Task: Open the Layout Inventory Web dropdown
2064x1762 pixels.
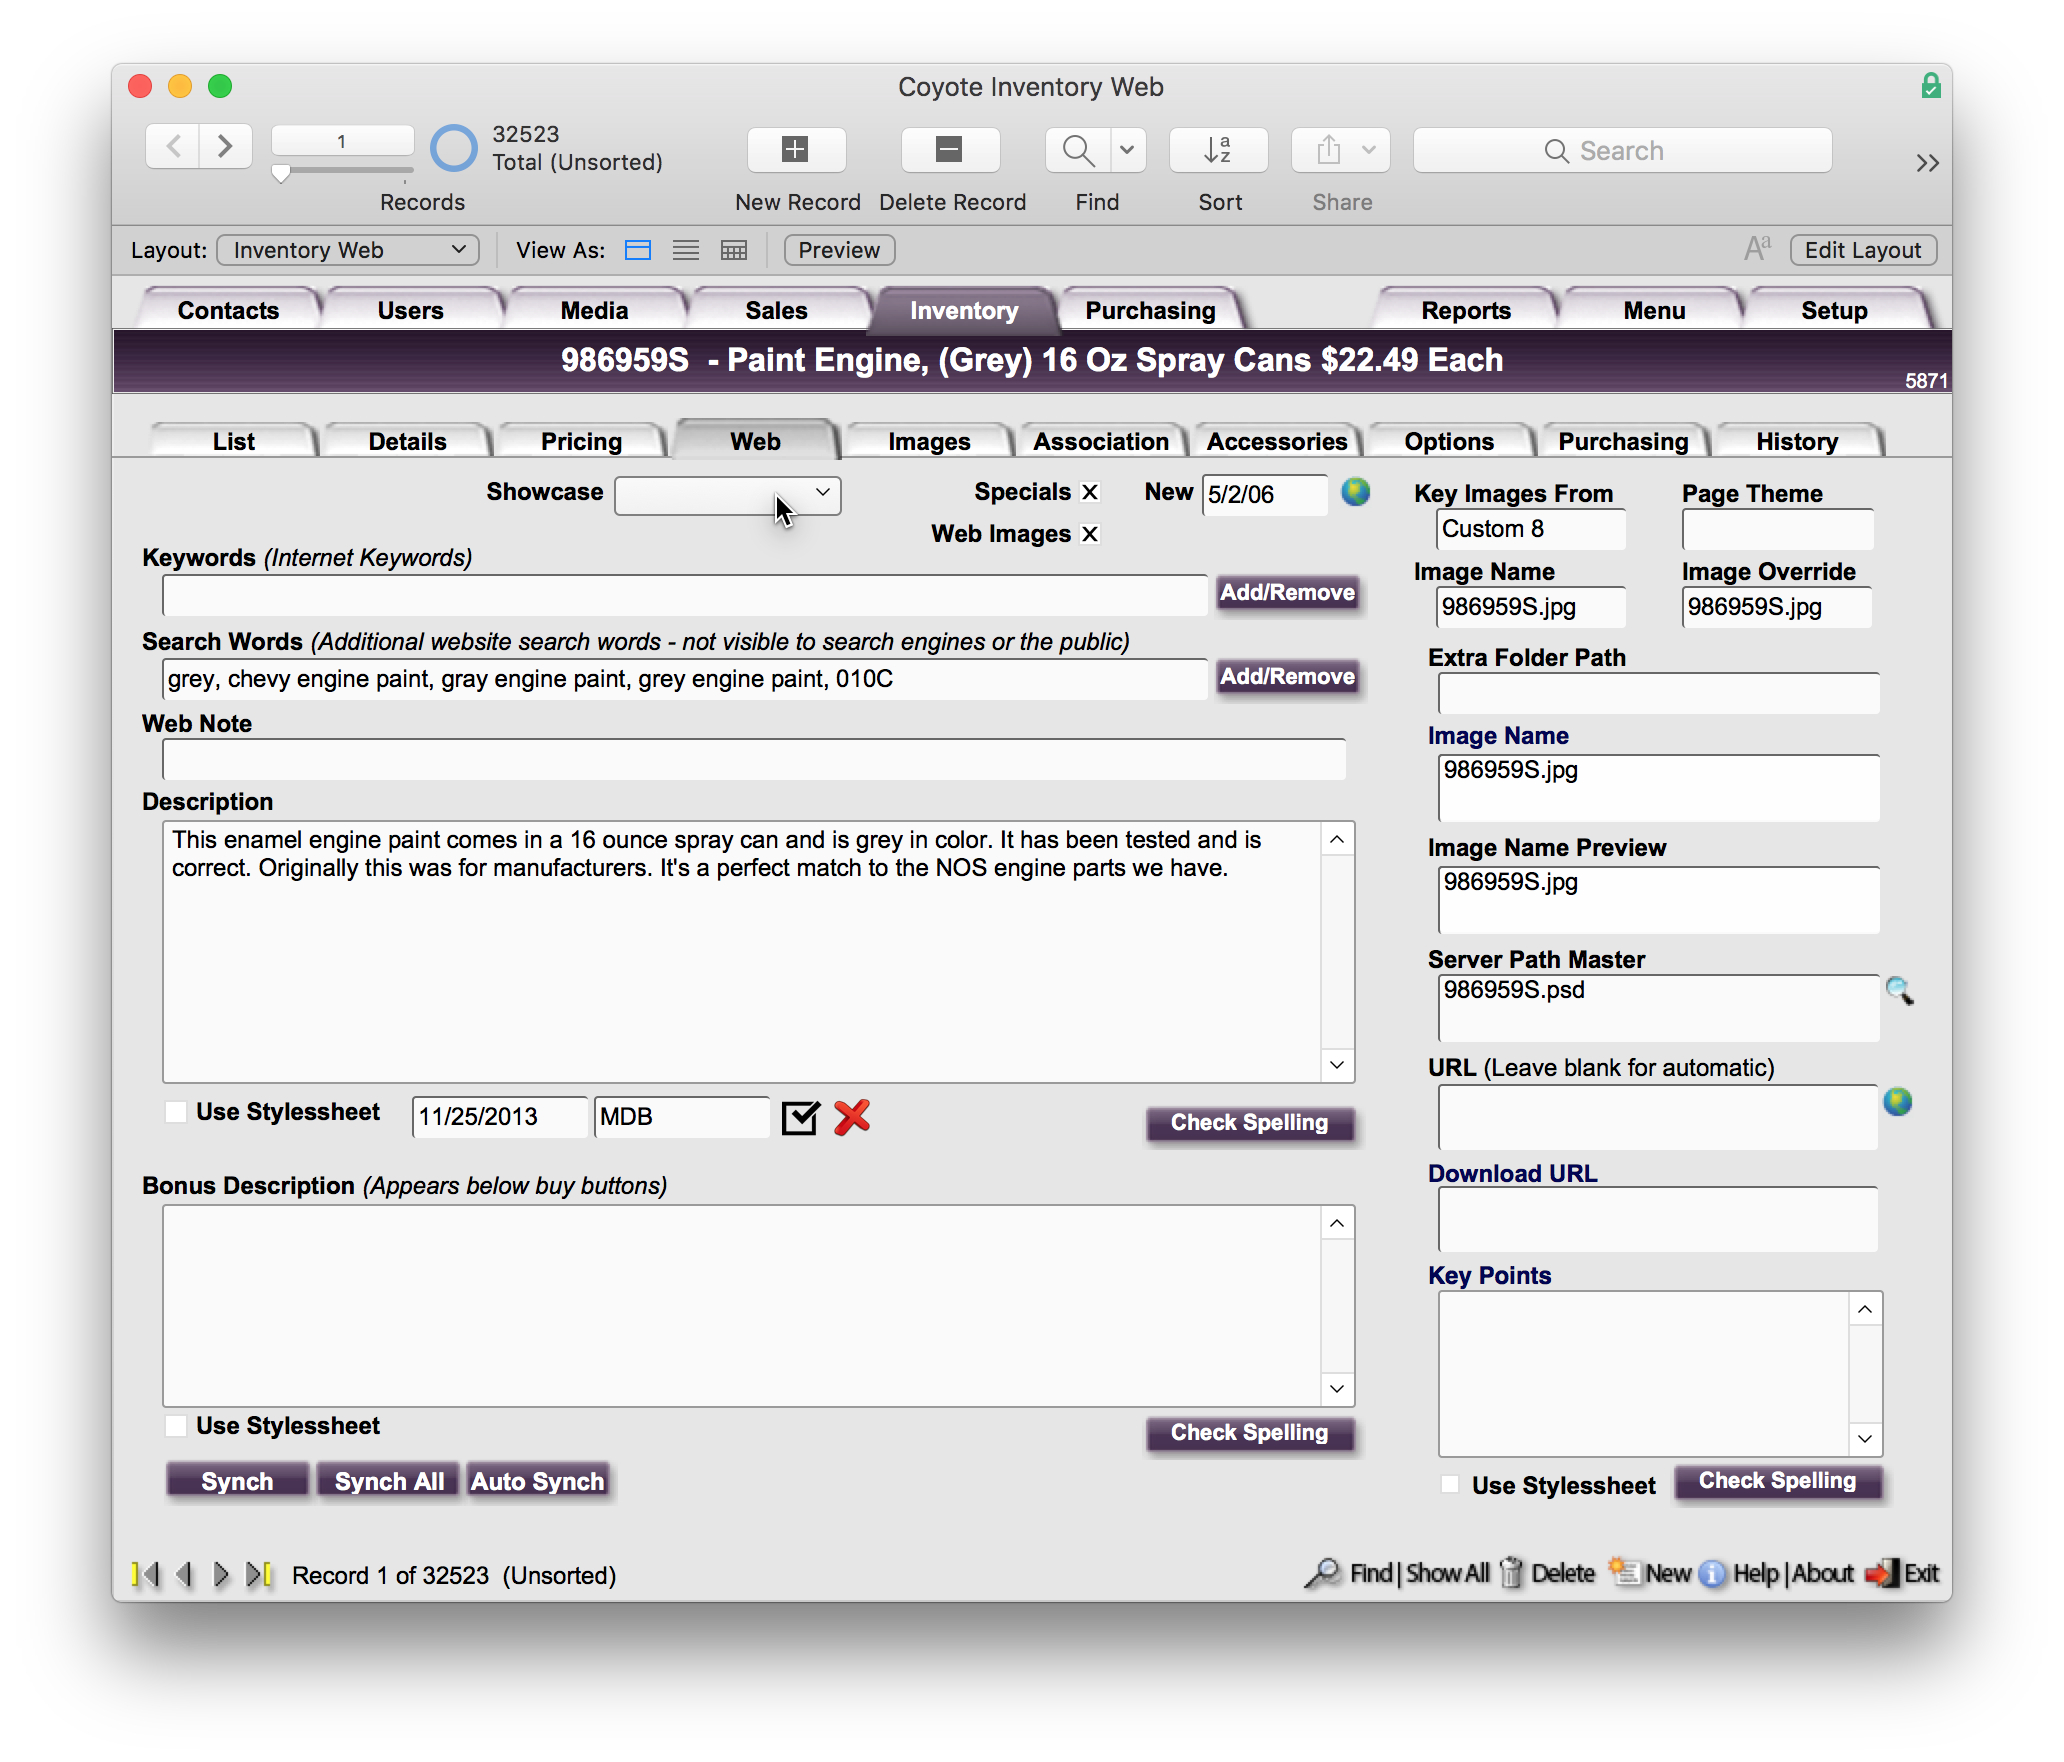Action: pyautogui.click(x=348, y=250)
